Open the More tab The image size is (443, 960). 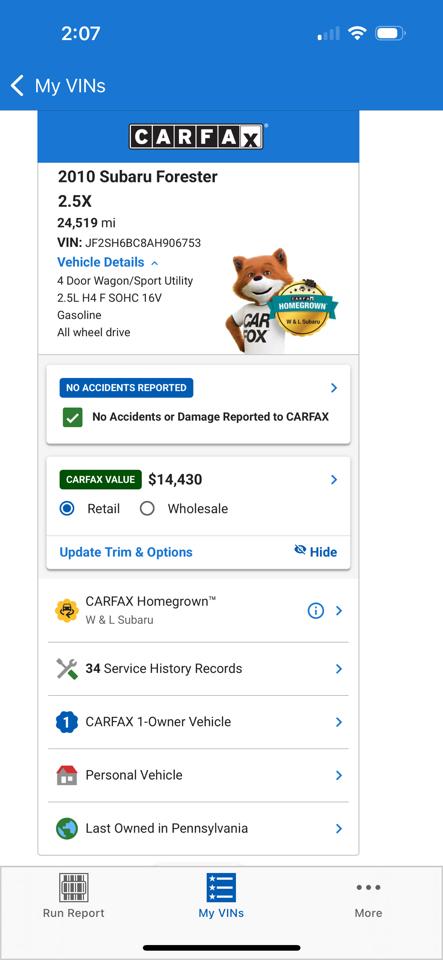coord(368,898)
